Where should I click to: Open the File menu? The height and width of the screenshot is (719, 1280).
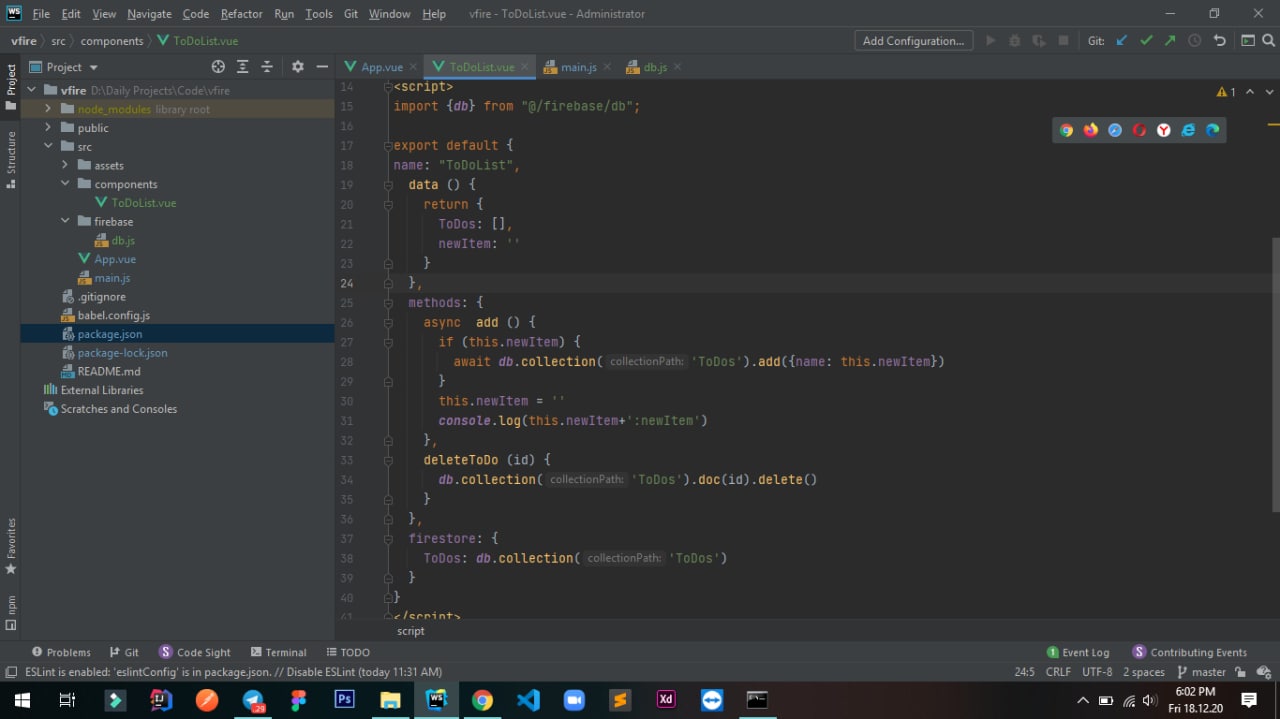(41, 14)
